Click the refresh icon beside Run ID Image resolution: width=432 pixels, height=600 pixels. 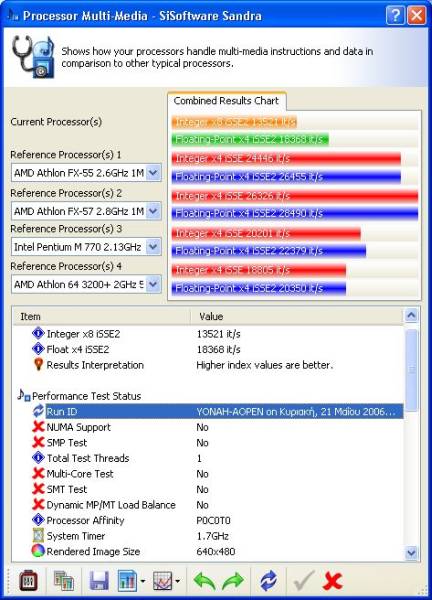(38, 411)
